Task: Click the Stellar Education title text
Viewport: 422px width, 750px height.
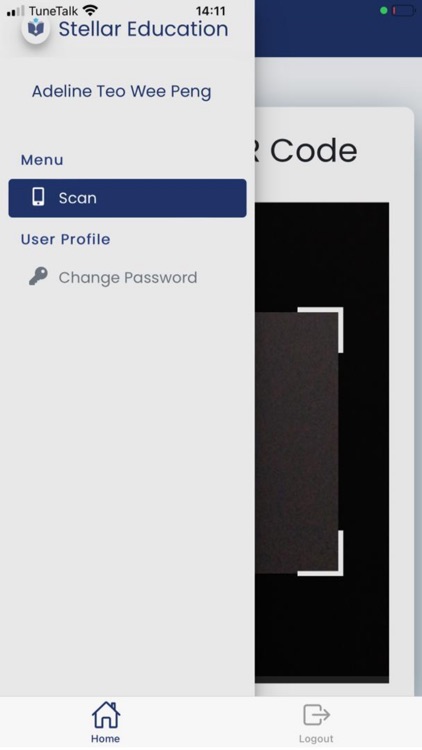Action: pos(143,29)
